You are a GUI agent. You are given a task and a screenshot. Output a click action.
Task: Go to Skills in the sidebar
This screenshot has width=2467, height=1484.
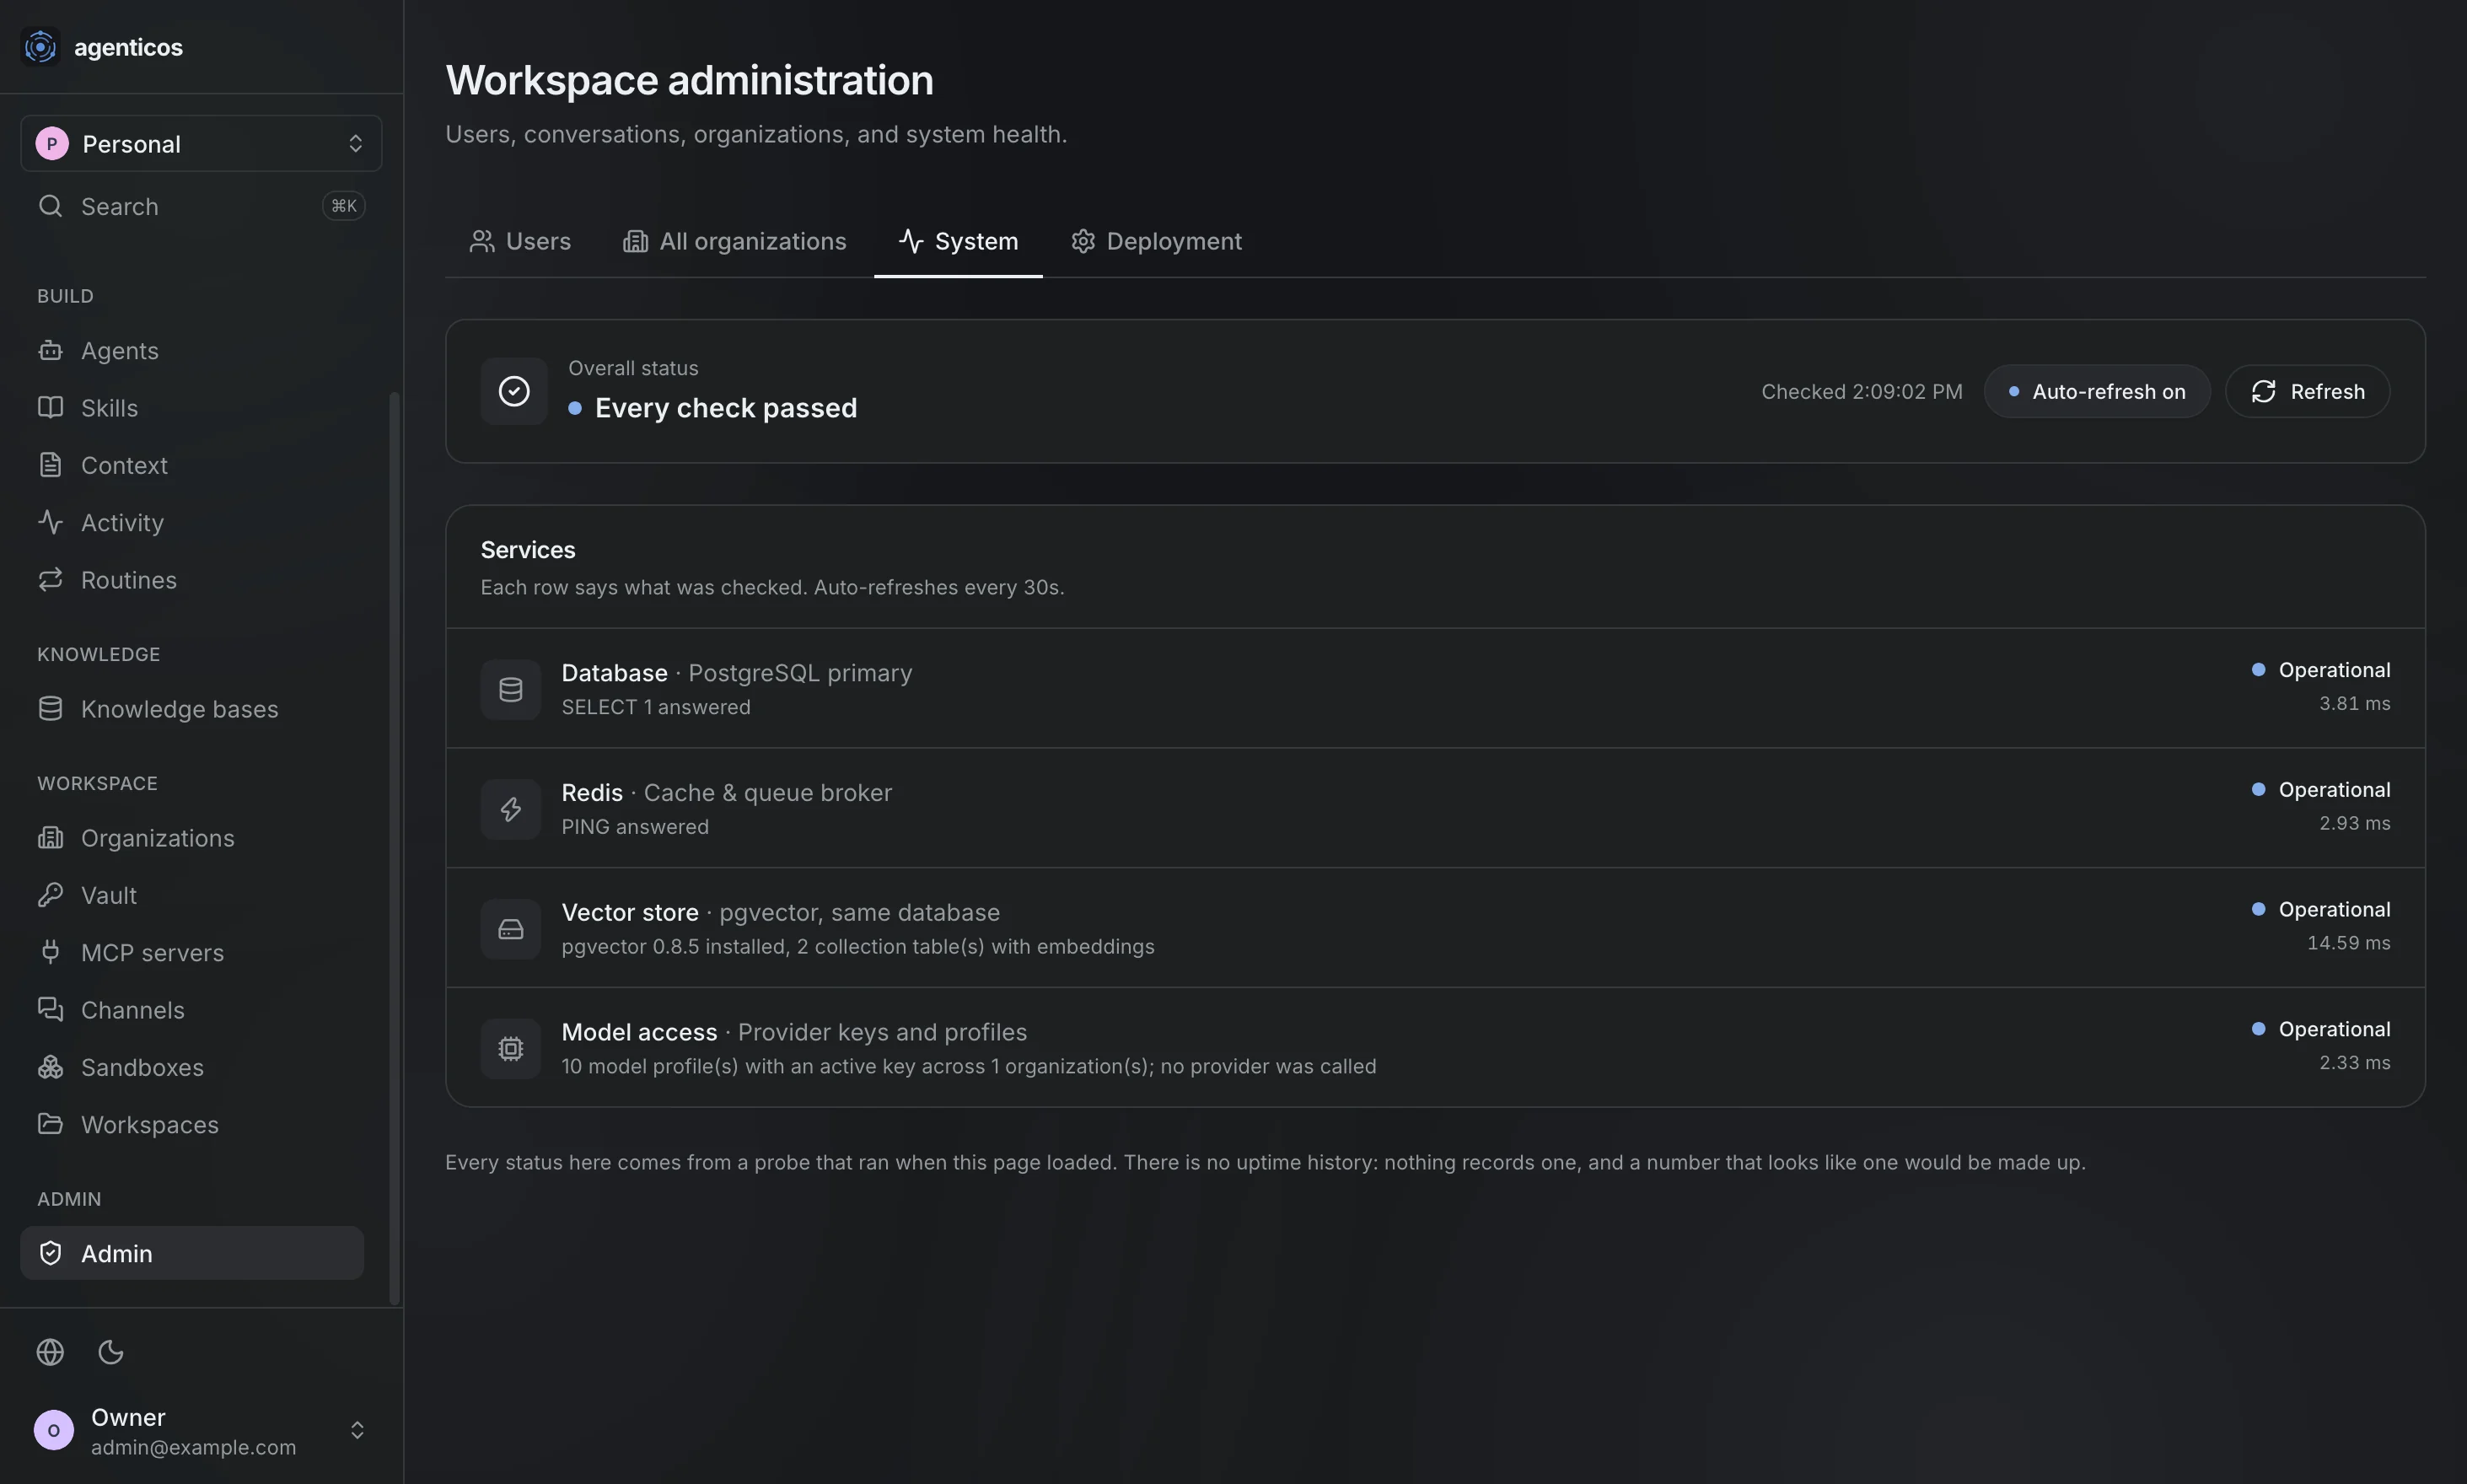coord(192,408)
